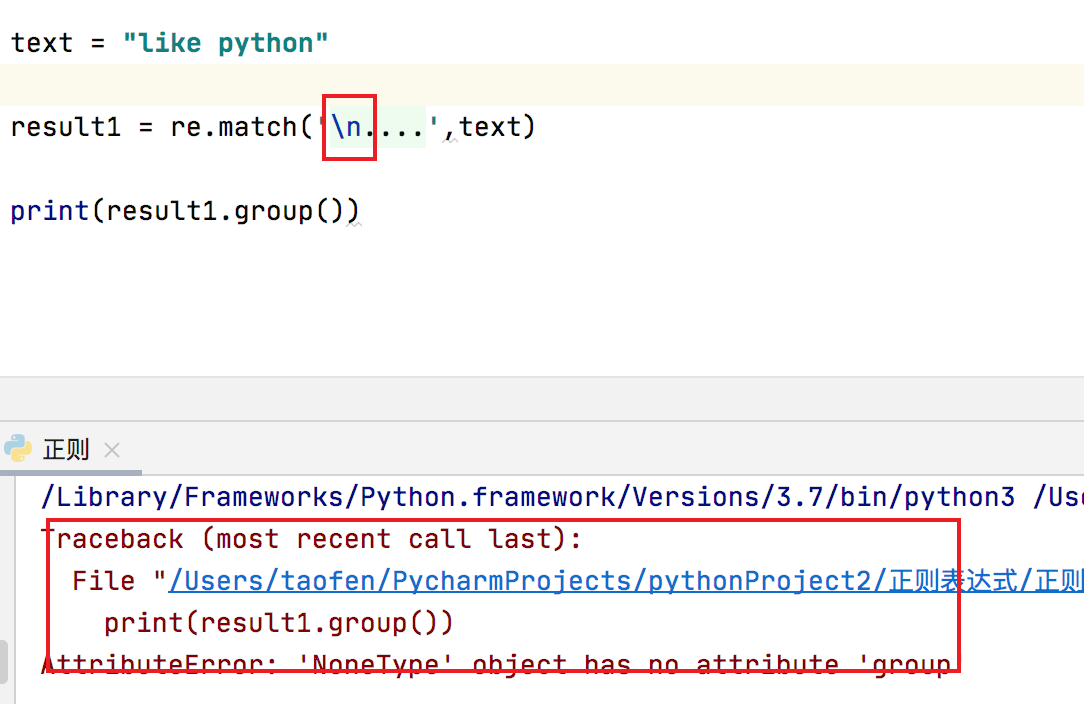1084x704 pixels.
Task: Click the Traceback (most recent call last) line
Action: [312, 539]
